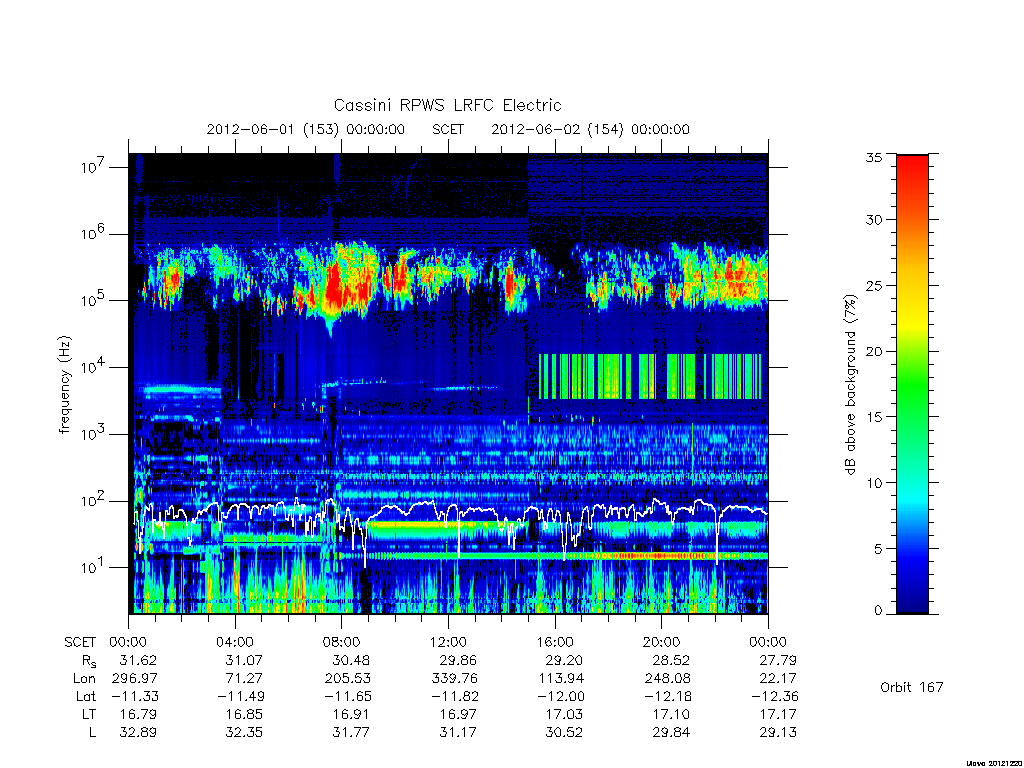
Task: Click the L value 29.13
Action: pyautogui.click(x=778, y=732)
